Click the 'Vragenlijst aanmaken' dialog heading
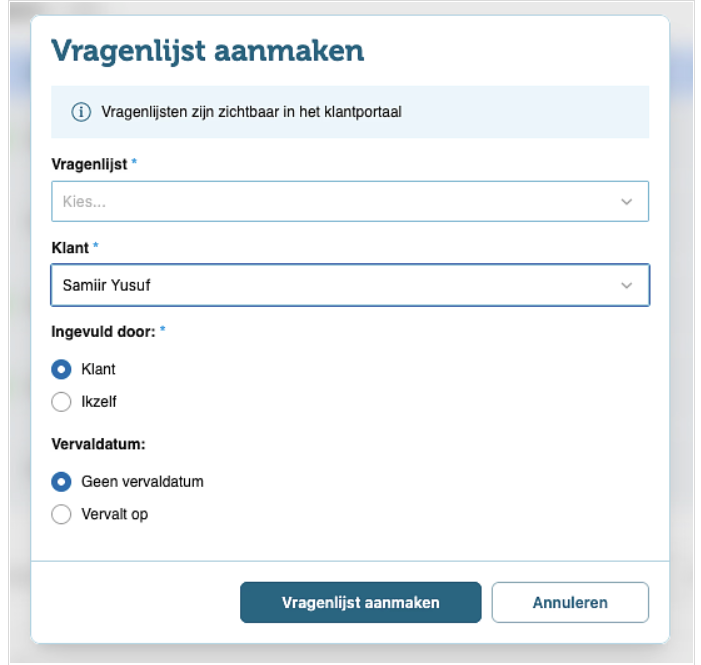Viewport: 701px width, 665px height. [207, 51]
